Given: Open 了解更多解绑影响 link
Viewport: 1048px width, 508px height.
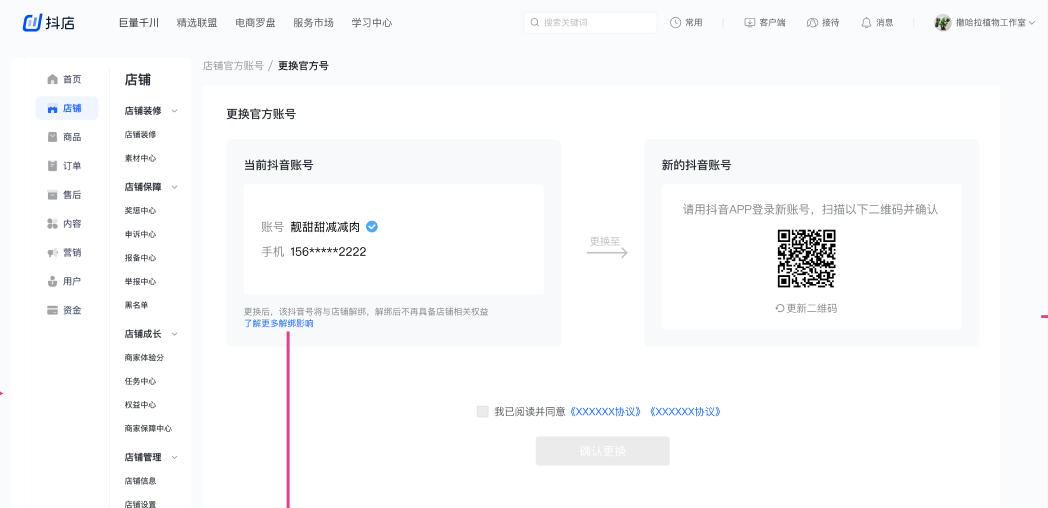Looking at the screenshot, I should [278, 323].
